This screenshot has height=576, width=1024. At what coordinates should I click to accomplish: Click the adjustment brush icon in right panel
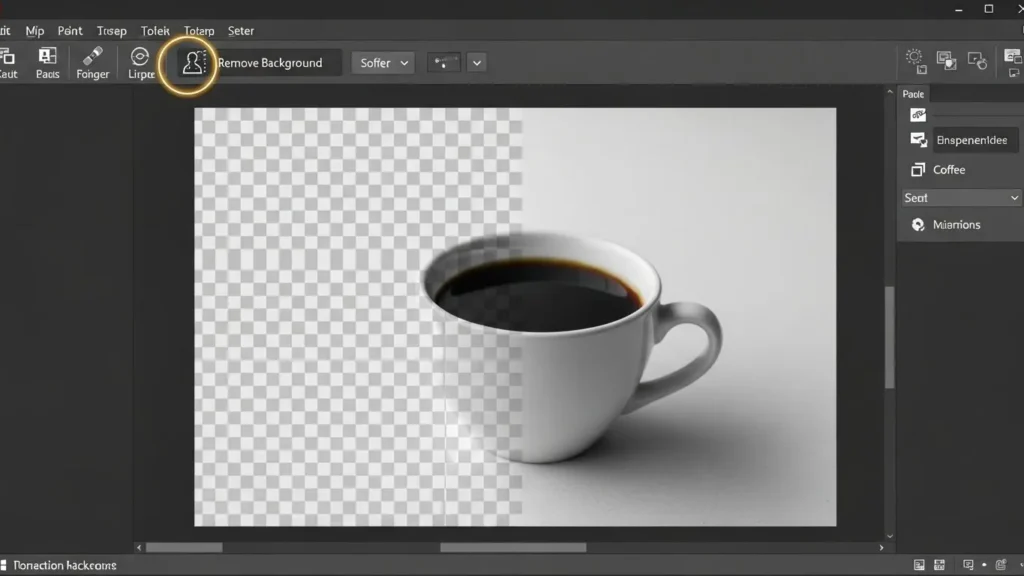pyautogui.click(x=916, y=114)
